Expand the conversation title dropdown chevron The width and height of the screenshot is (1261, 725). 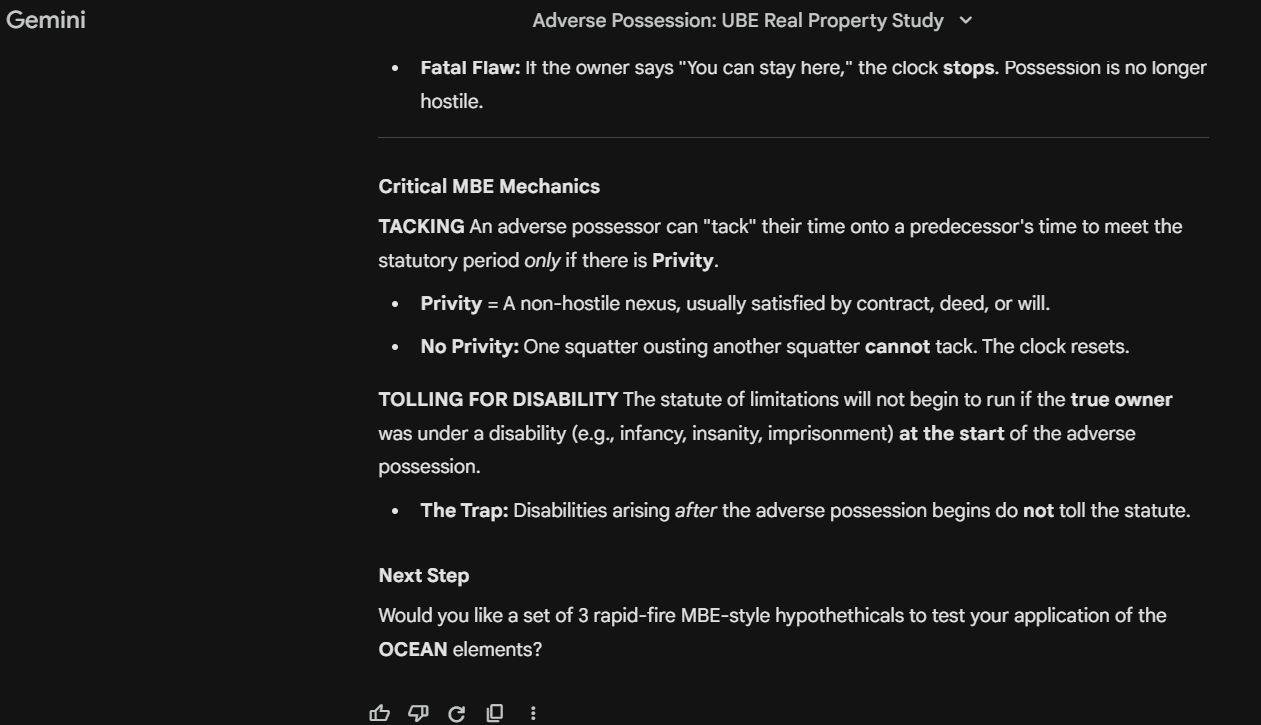[x=965, y=20]
